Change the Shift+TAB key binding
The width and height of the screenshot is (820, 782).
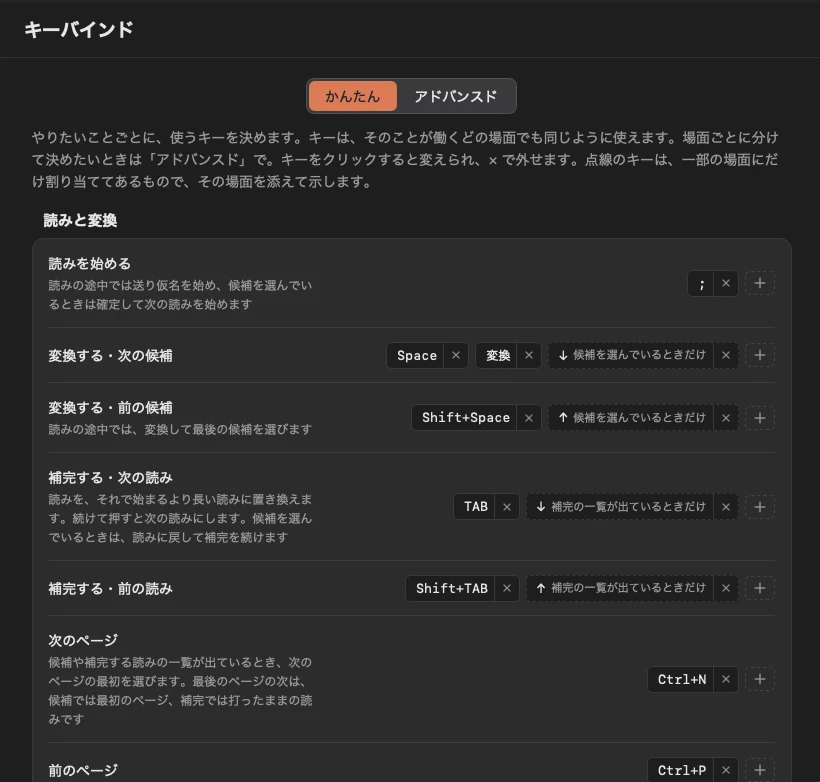click(450, 588)
